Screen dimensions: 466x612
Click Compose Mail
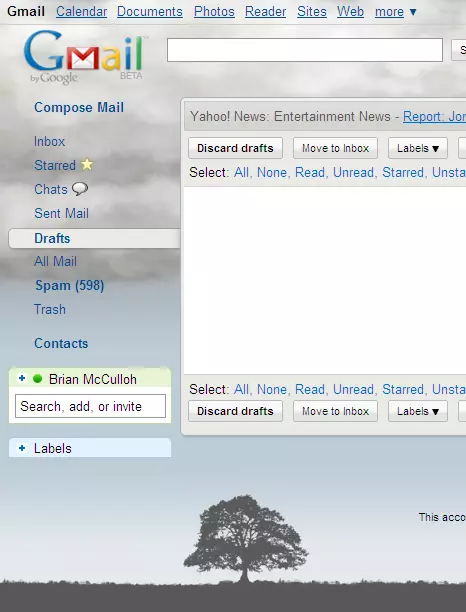(79, 107)
